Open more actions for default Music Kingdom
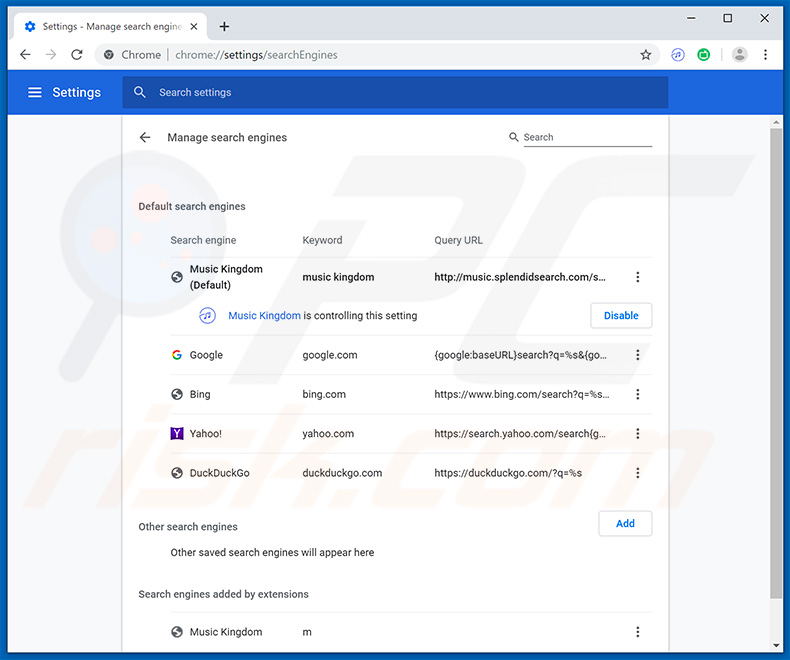 [x=638, y=277]
